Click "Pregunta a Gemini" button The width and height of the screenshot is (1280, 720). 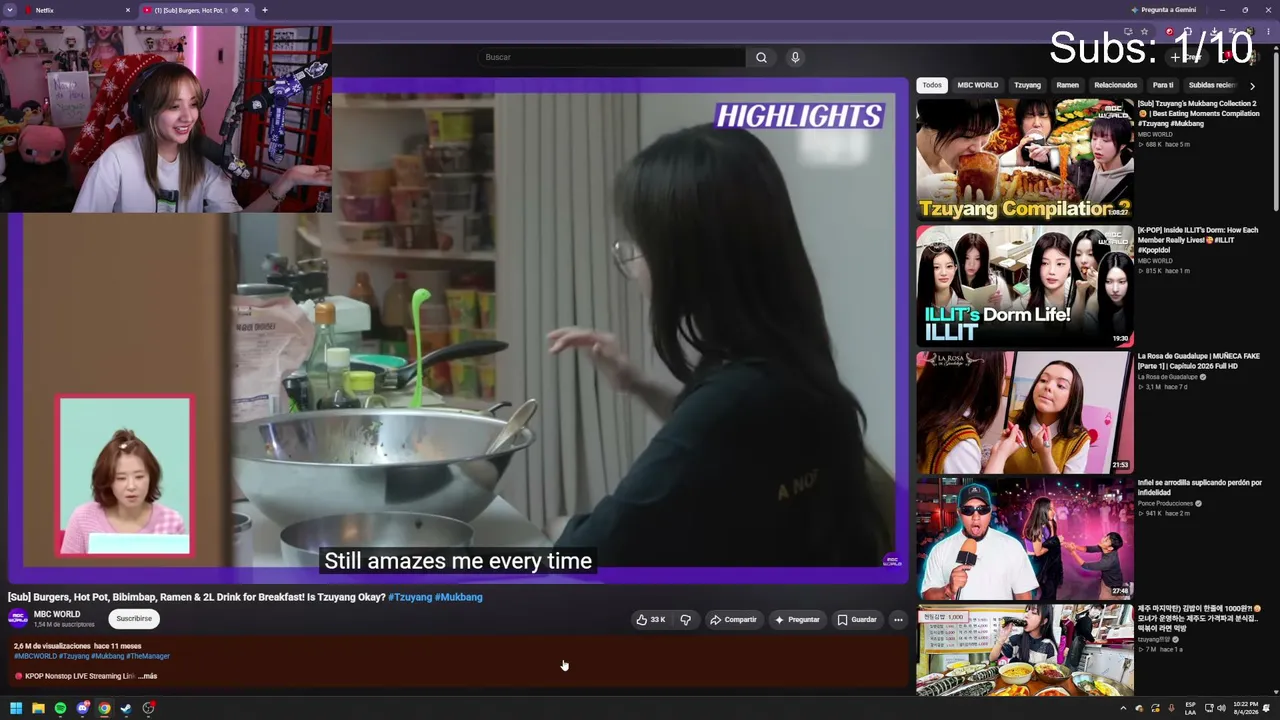click(x=1163, y=10)
